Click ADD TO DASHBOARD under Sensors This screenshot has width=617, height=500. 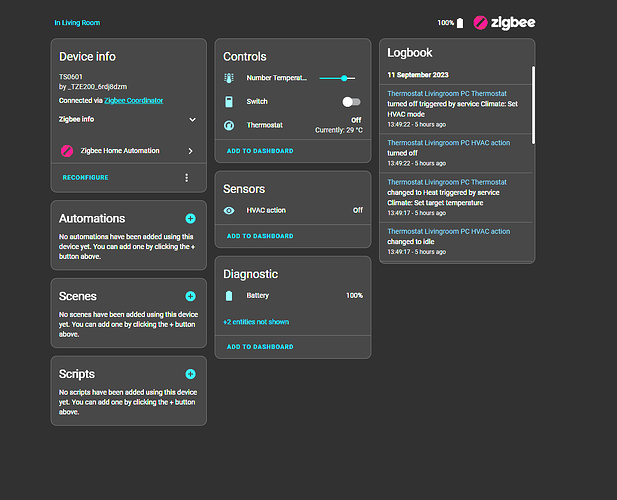260,236
